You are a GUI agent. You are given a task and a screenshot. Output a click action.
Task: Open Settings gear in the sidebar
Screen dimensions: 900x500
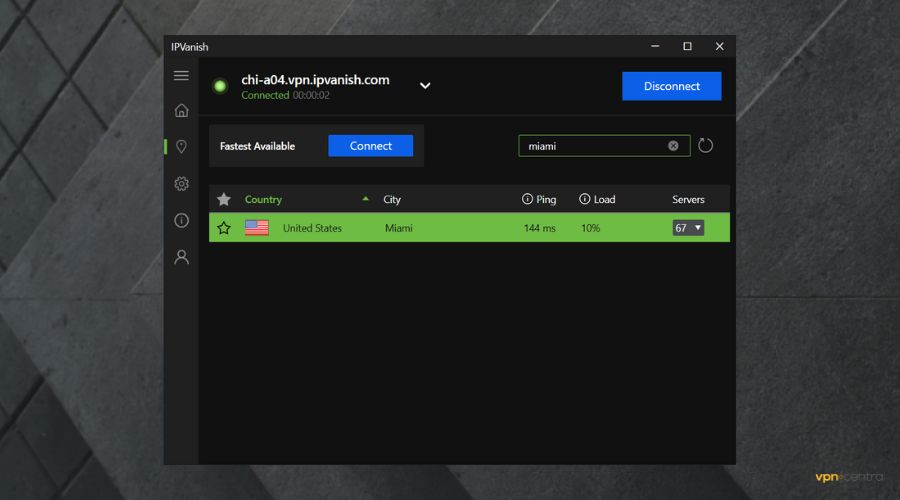(x=181, y=184)
